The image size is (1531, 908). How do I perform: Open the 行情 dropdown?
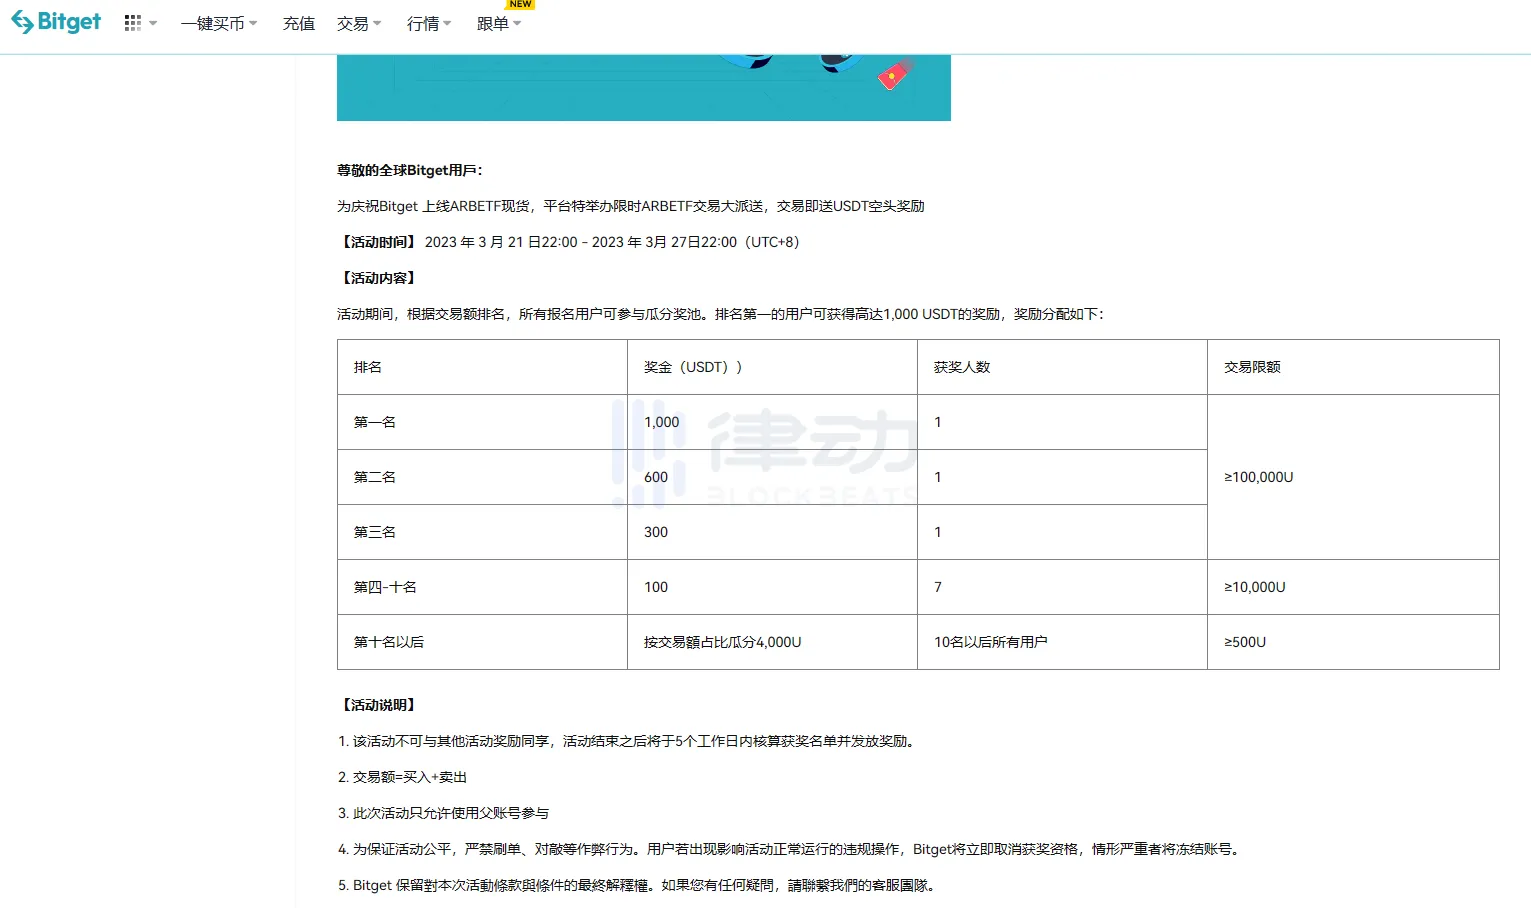(428, 24)
